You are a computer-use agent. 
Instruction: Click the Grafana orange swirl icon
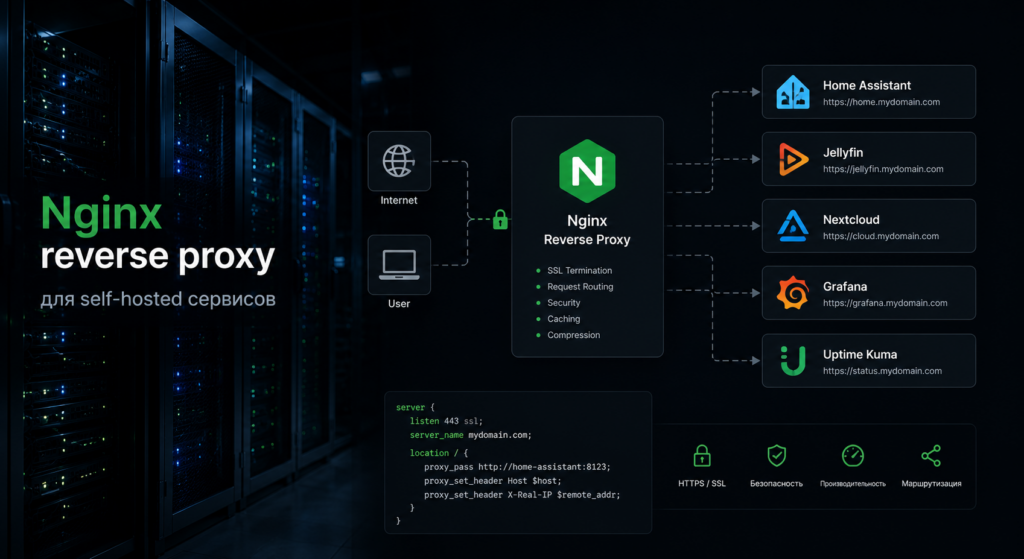click(792, 293)
